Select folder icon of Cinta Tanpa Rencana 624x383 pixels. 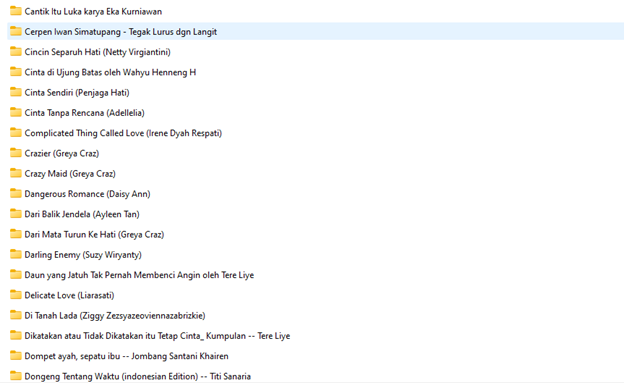tap(16, 113)
